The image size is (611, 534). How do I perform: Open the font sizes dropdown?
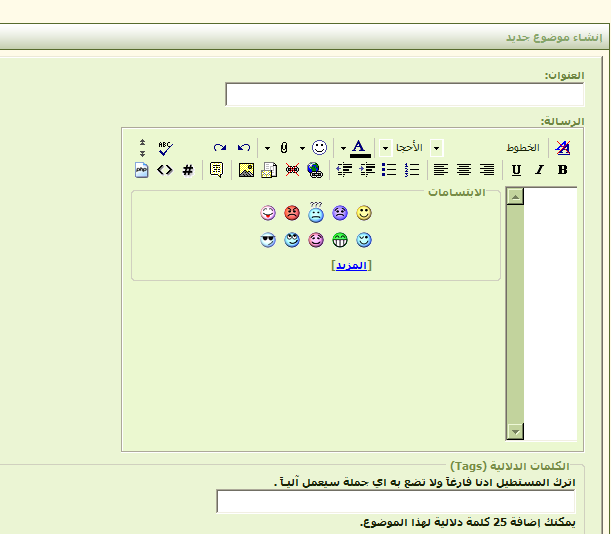click(x=385, y=148)
